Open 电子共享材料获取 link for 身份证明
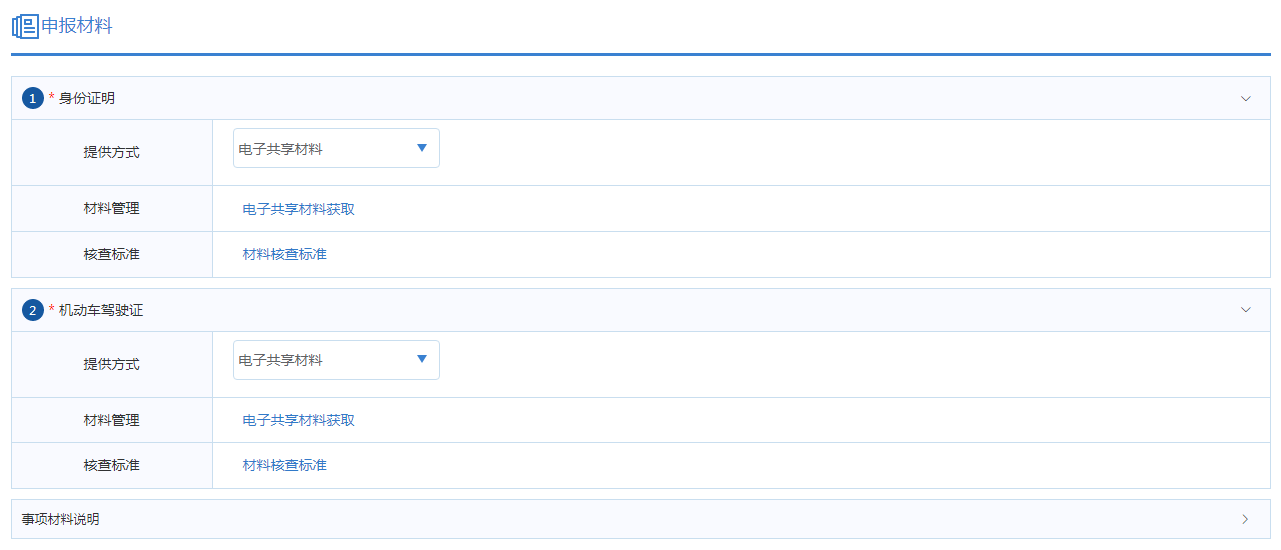This screenshot has width=1281, height=550. 298,209
